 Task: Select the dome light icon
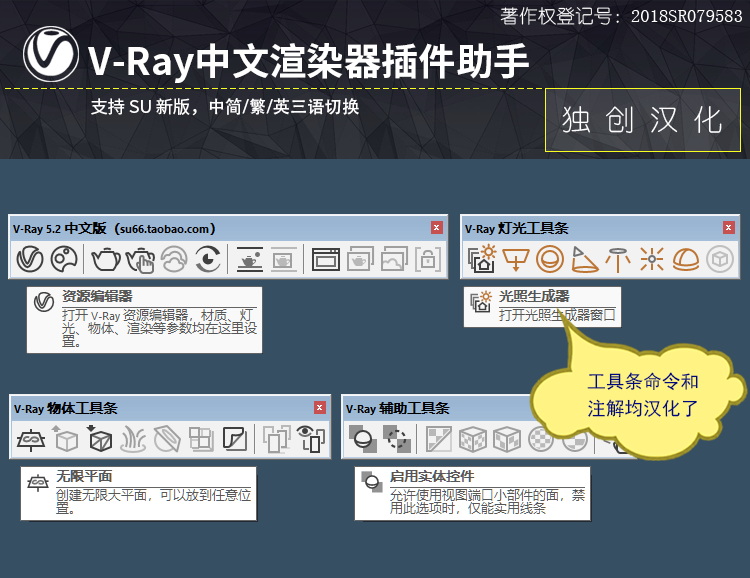pos(686,260)
